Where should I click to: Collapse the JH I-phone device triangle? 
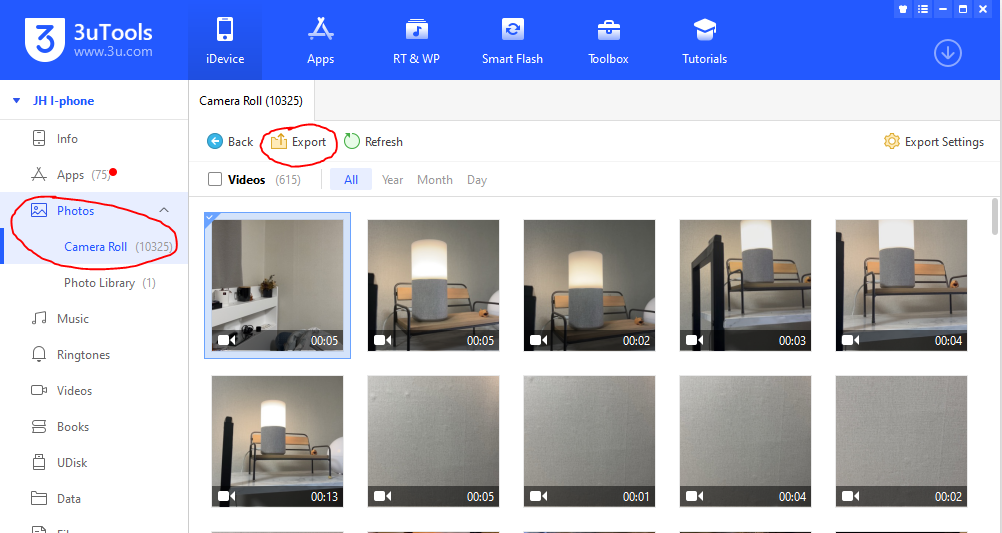(17, 100)
